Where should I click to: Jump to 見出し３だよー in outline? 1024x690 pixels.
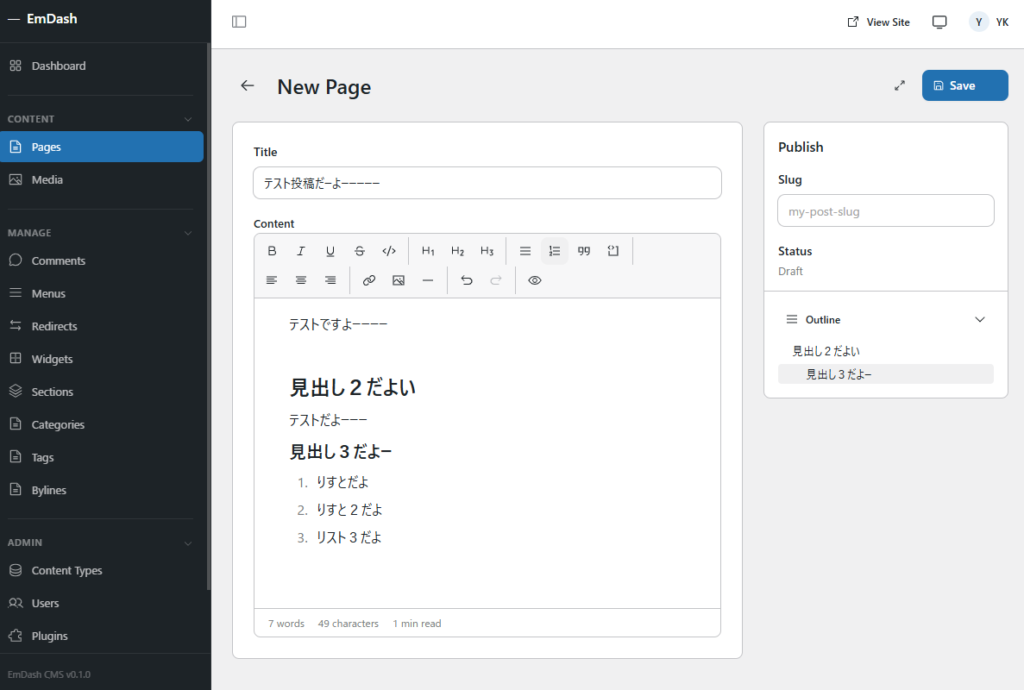tap(840, 374)
